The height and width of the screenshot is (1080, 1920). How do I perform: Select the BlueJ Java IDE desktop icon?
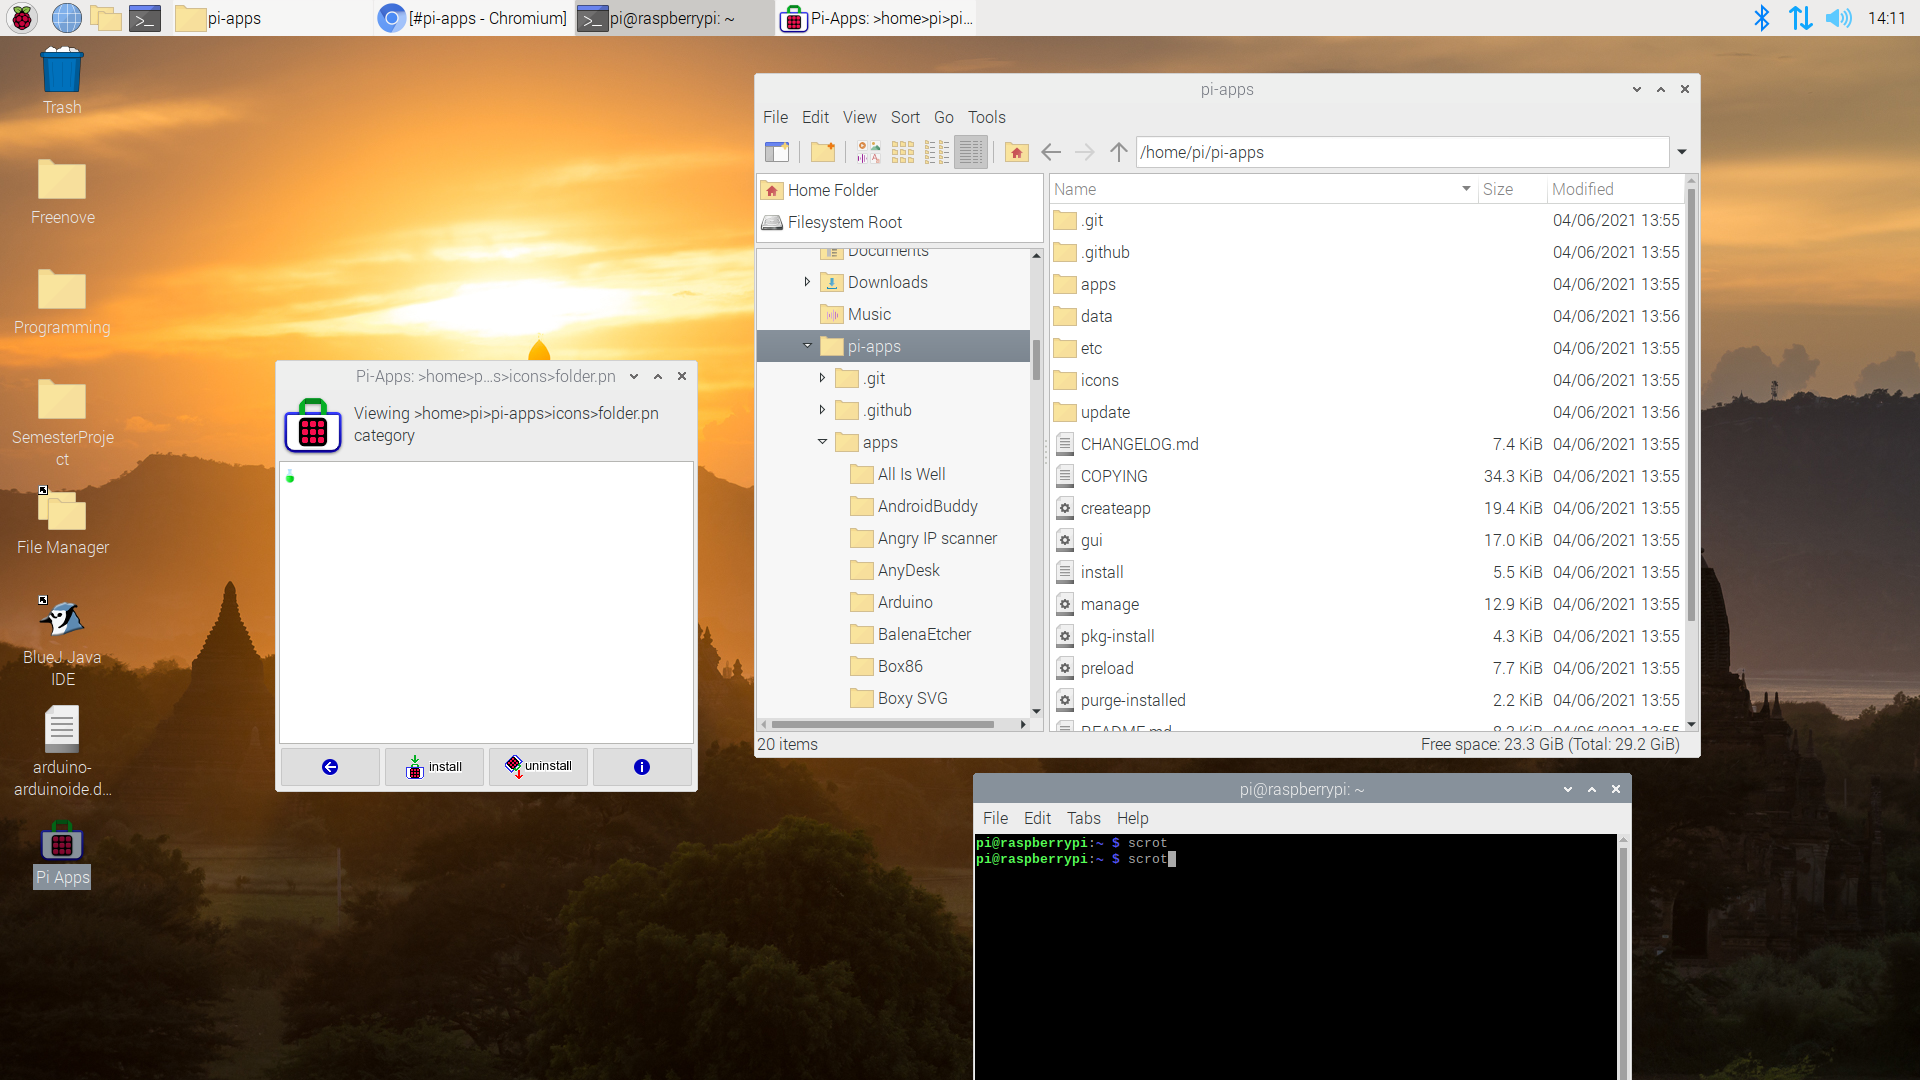[62, 643]
